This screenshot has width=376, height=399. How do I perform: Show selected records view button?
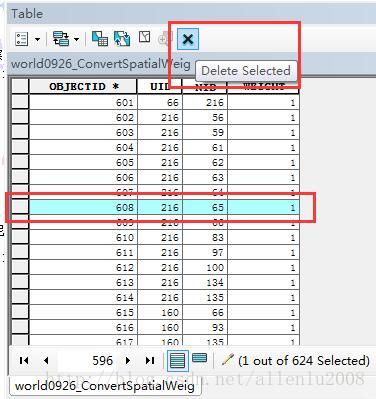(200, 358)
